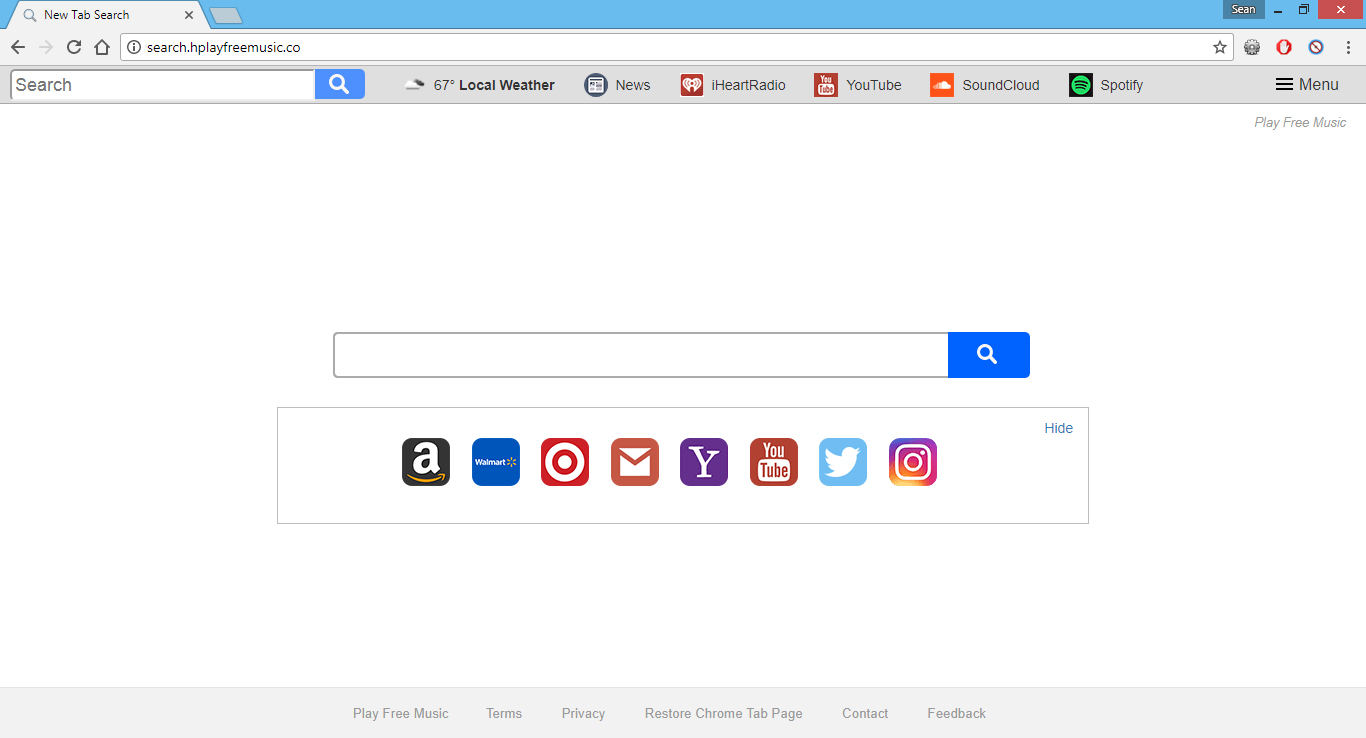Click Restore Chrome Tab Page

point(723,713)
